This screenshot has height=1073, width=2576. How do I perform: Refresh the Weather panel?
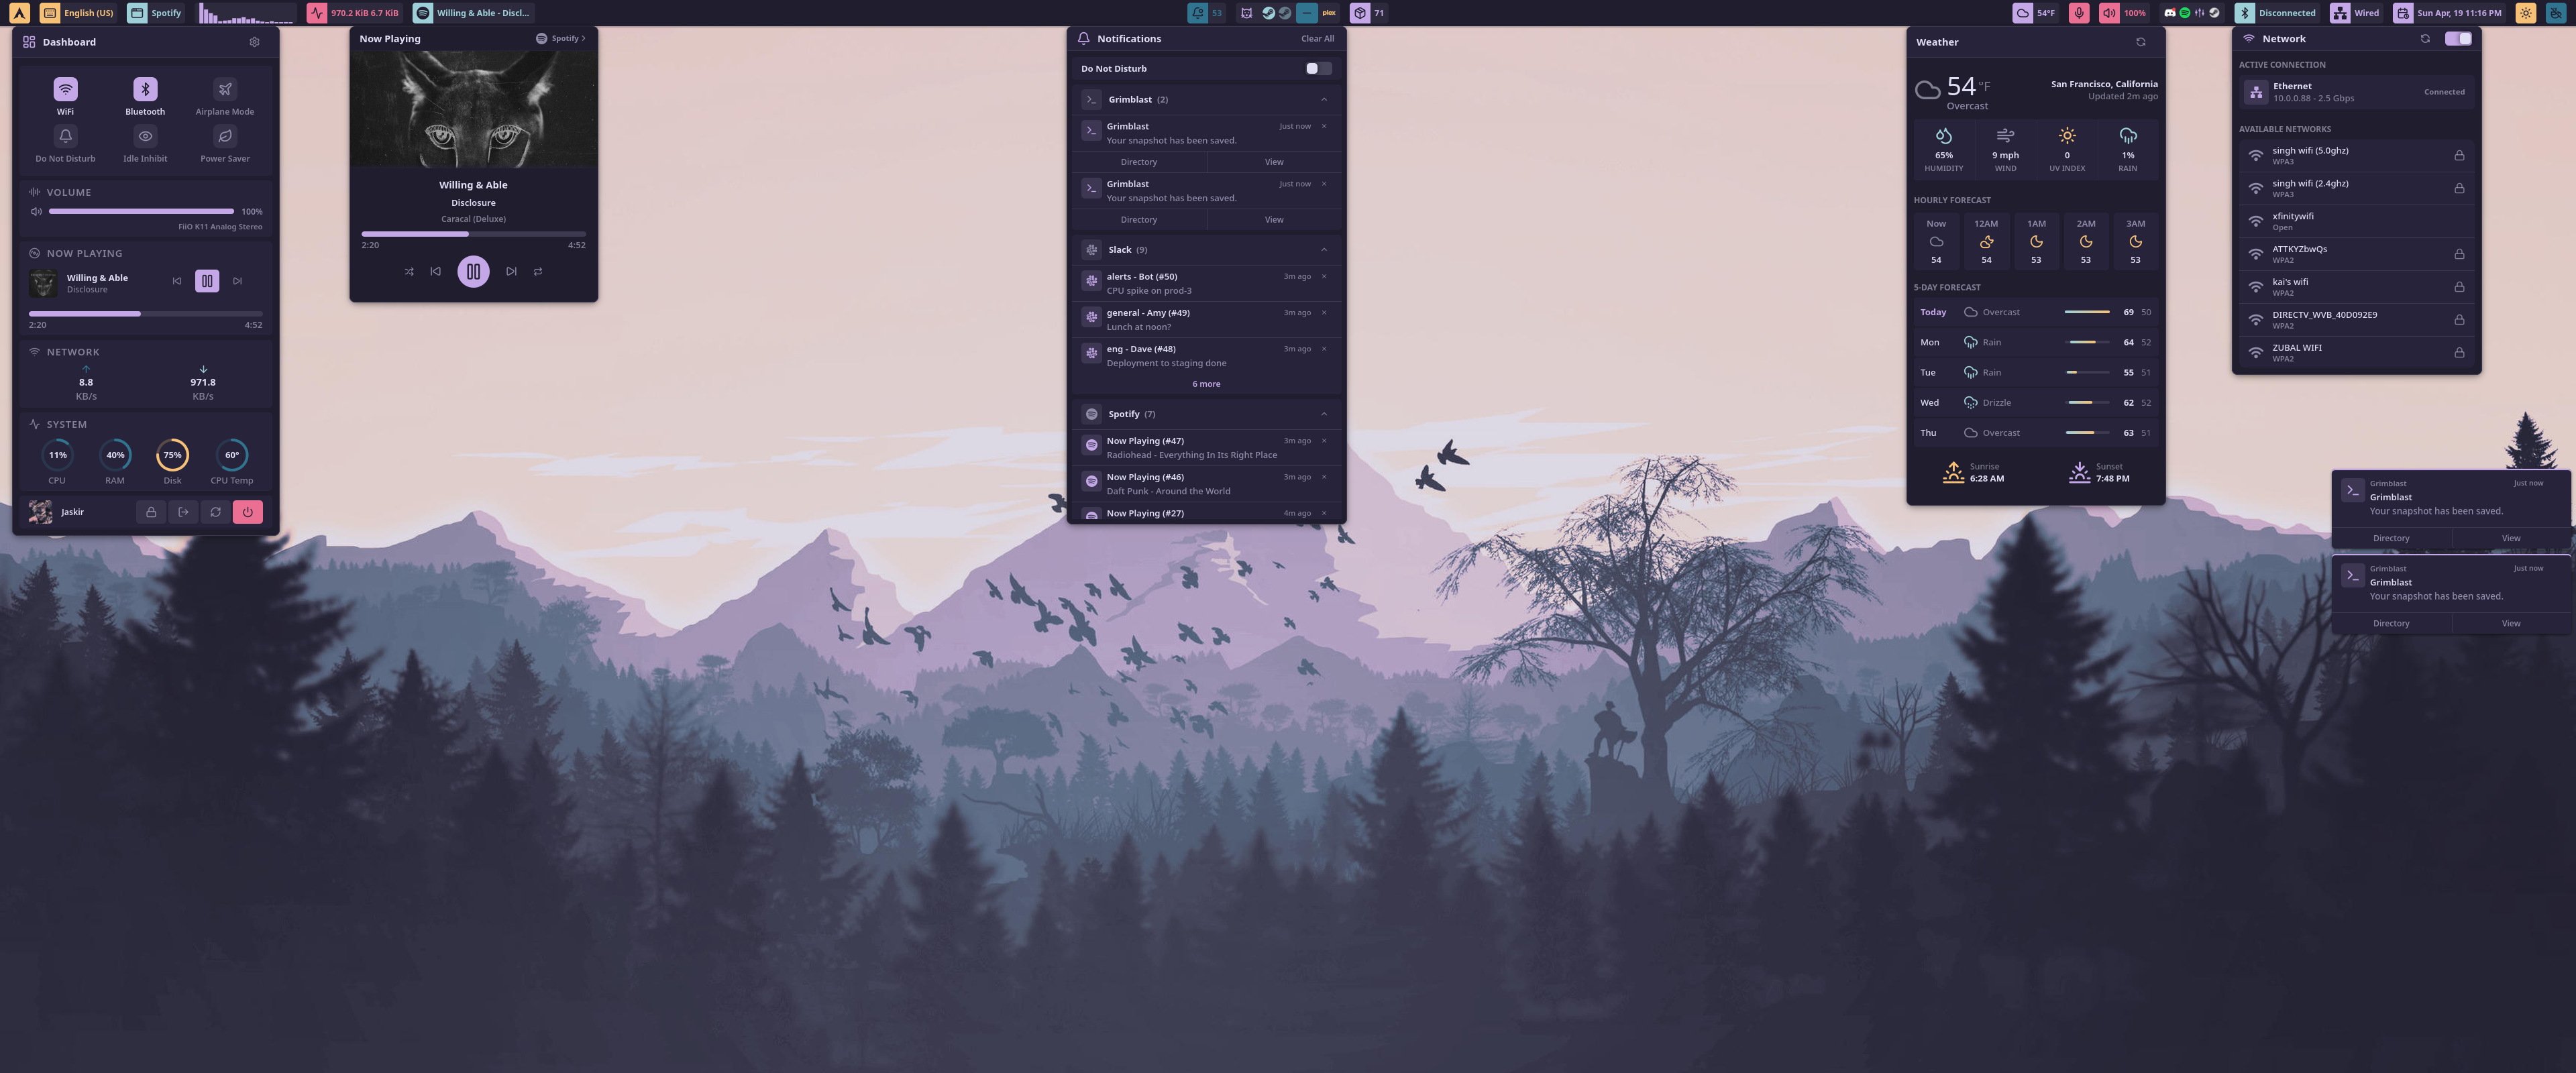point(2140,42)
